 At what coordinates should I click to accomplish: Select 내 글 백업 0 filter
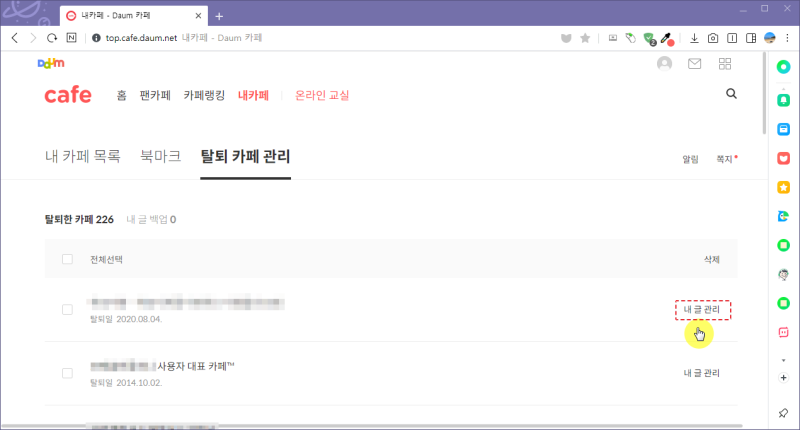point(151,219)
